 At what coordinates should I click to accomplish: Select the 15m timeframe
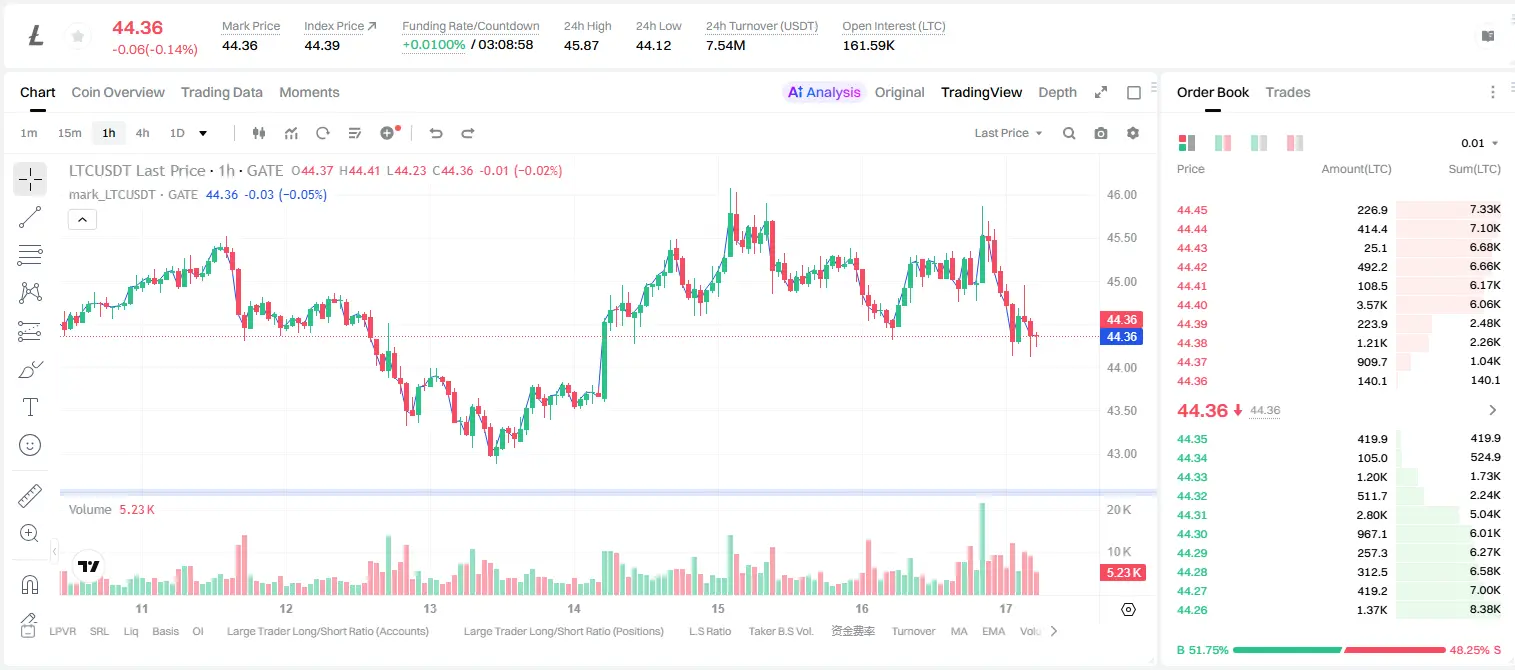pyautogui.click(x=69, y=133)
